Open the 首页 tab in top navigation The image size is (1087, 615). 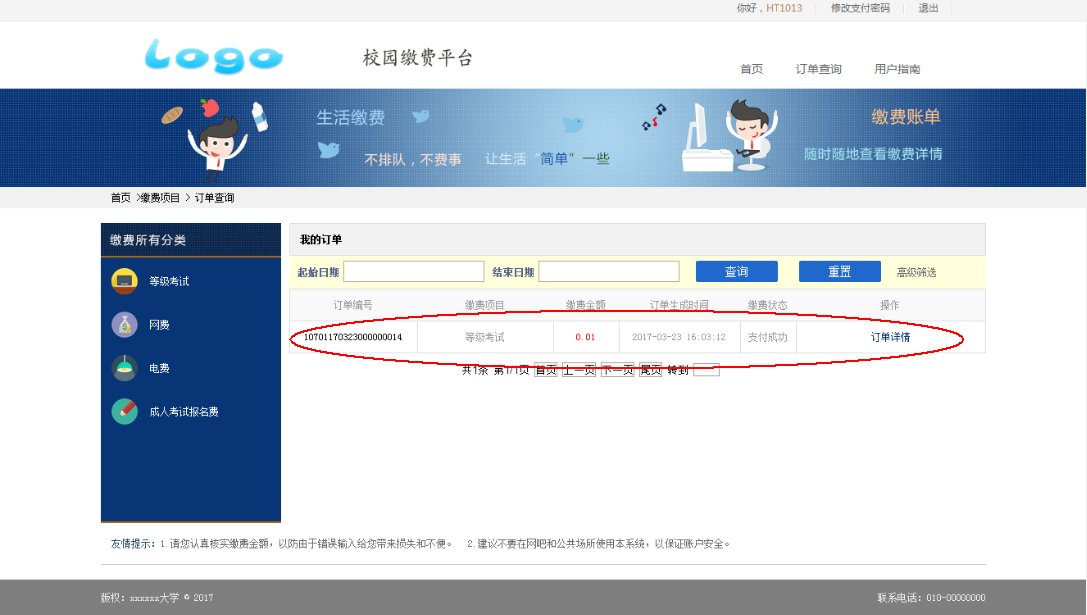(x=751, y=69)
